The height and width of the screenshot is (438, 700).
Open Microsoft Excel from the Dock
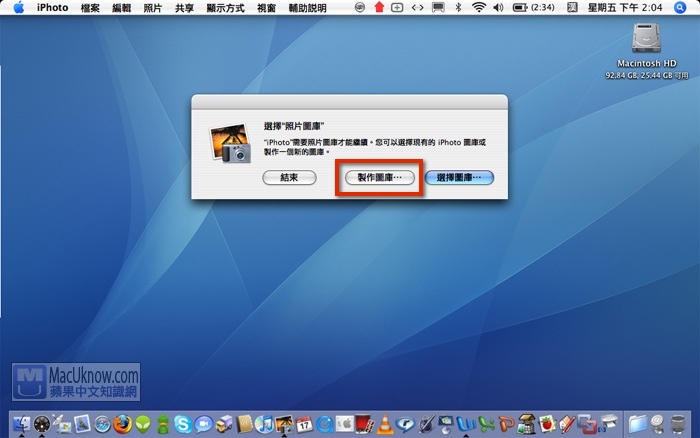click(486, 424)
